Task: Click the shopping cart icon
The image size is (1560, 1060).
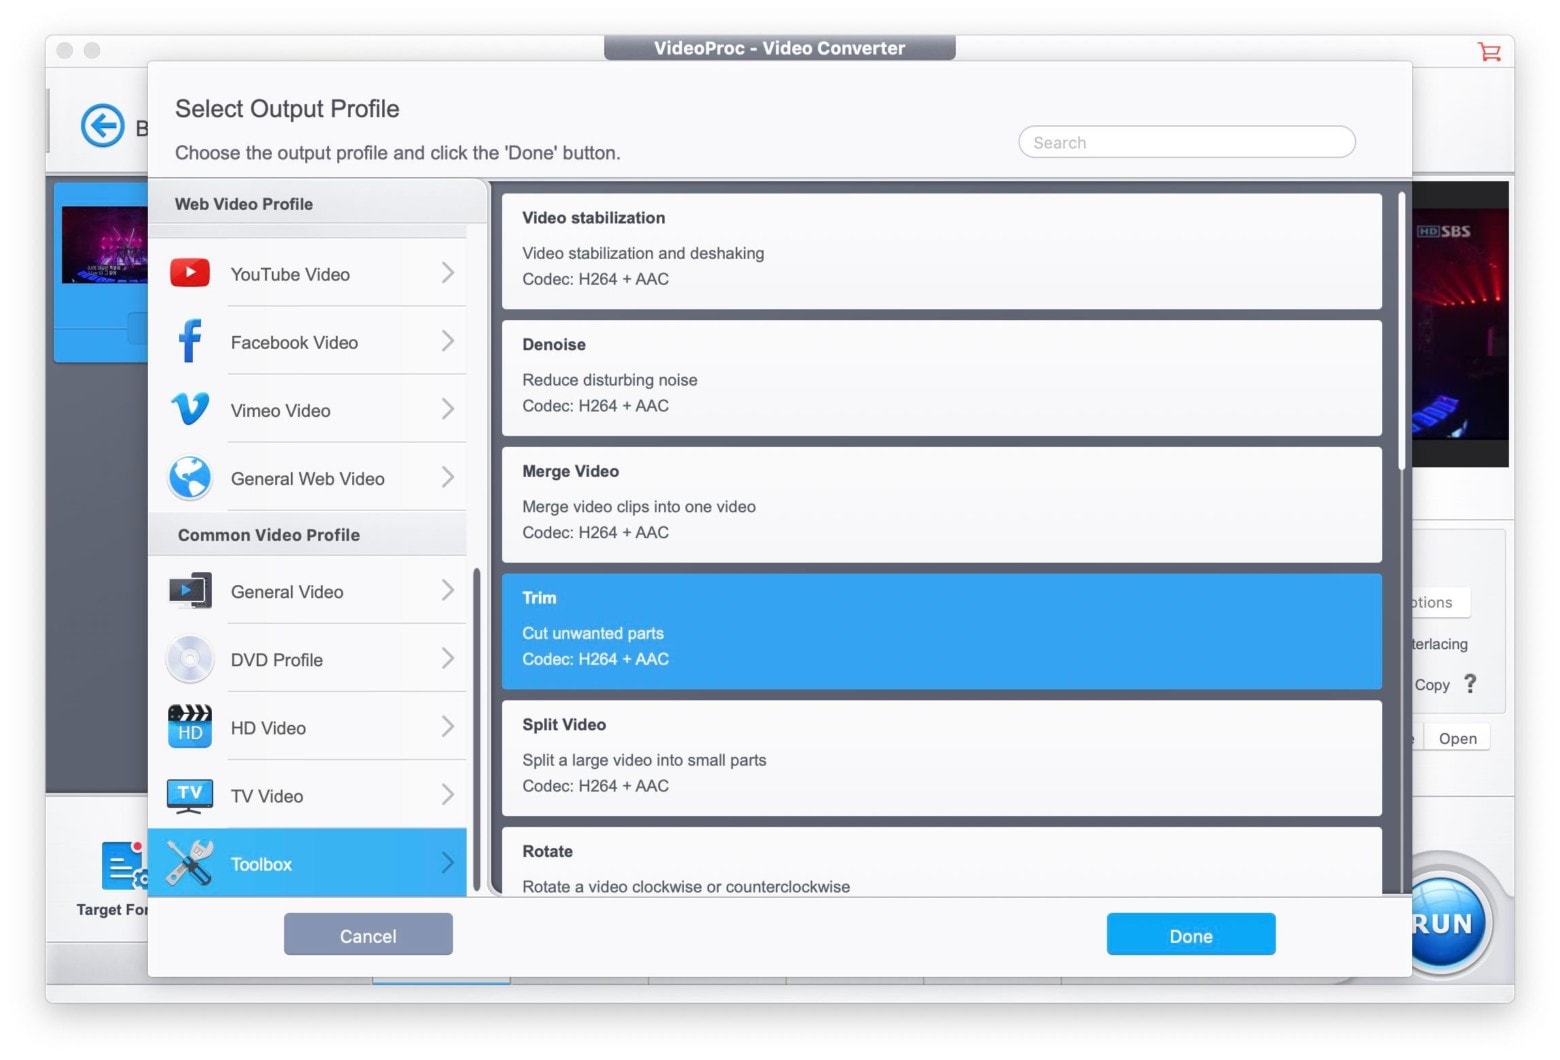Action: (1489, 52)
